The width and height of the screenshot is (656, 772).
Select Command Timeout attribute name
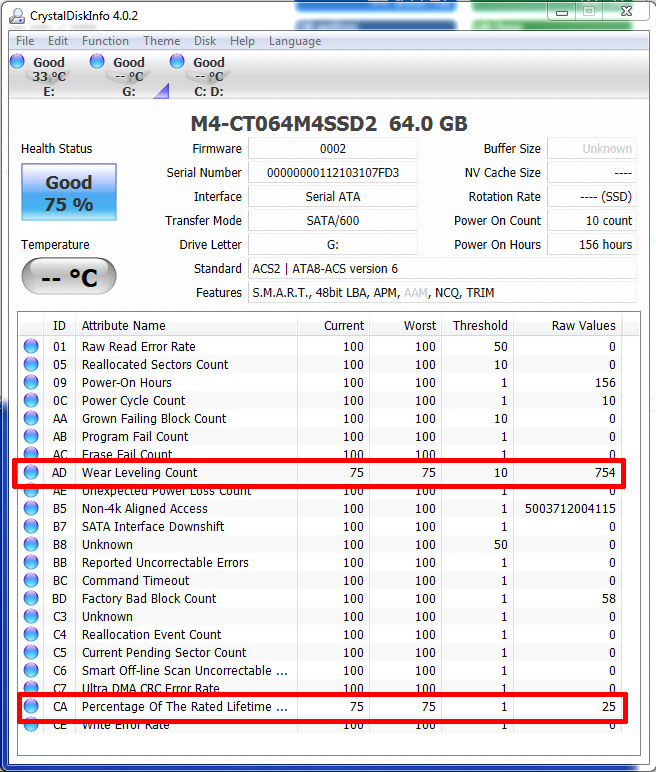coord(135,581)
